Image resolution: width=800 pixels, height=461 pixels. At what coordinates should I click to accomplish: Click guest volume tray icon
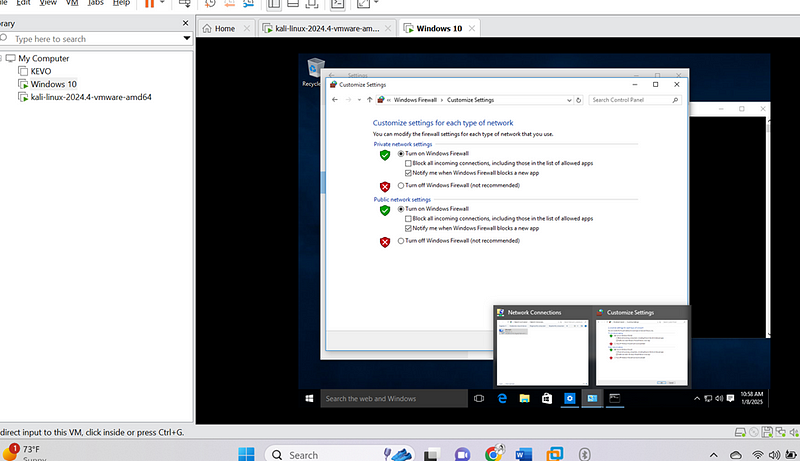(x=719, y=398)
